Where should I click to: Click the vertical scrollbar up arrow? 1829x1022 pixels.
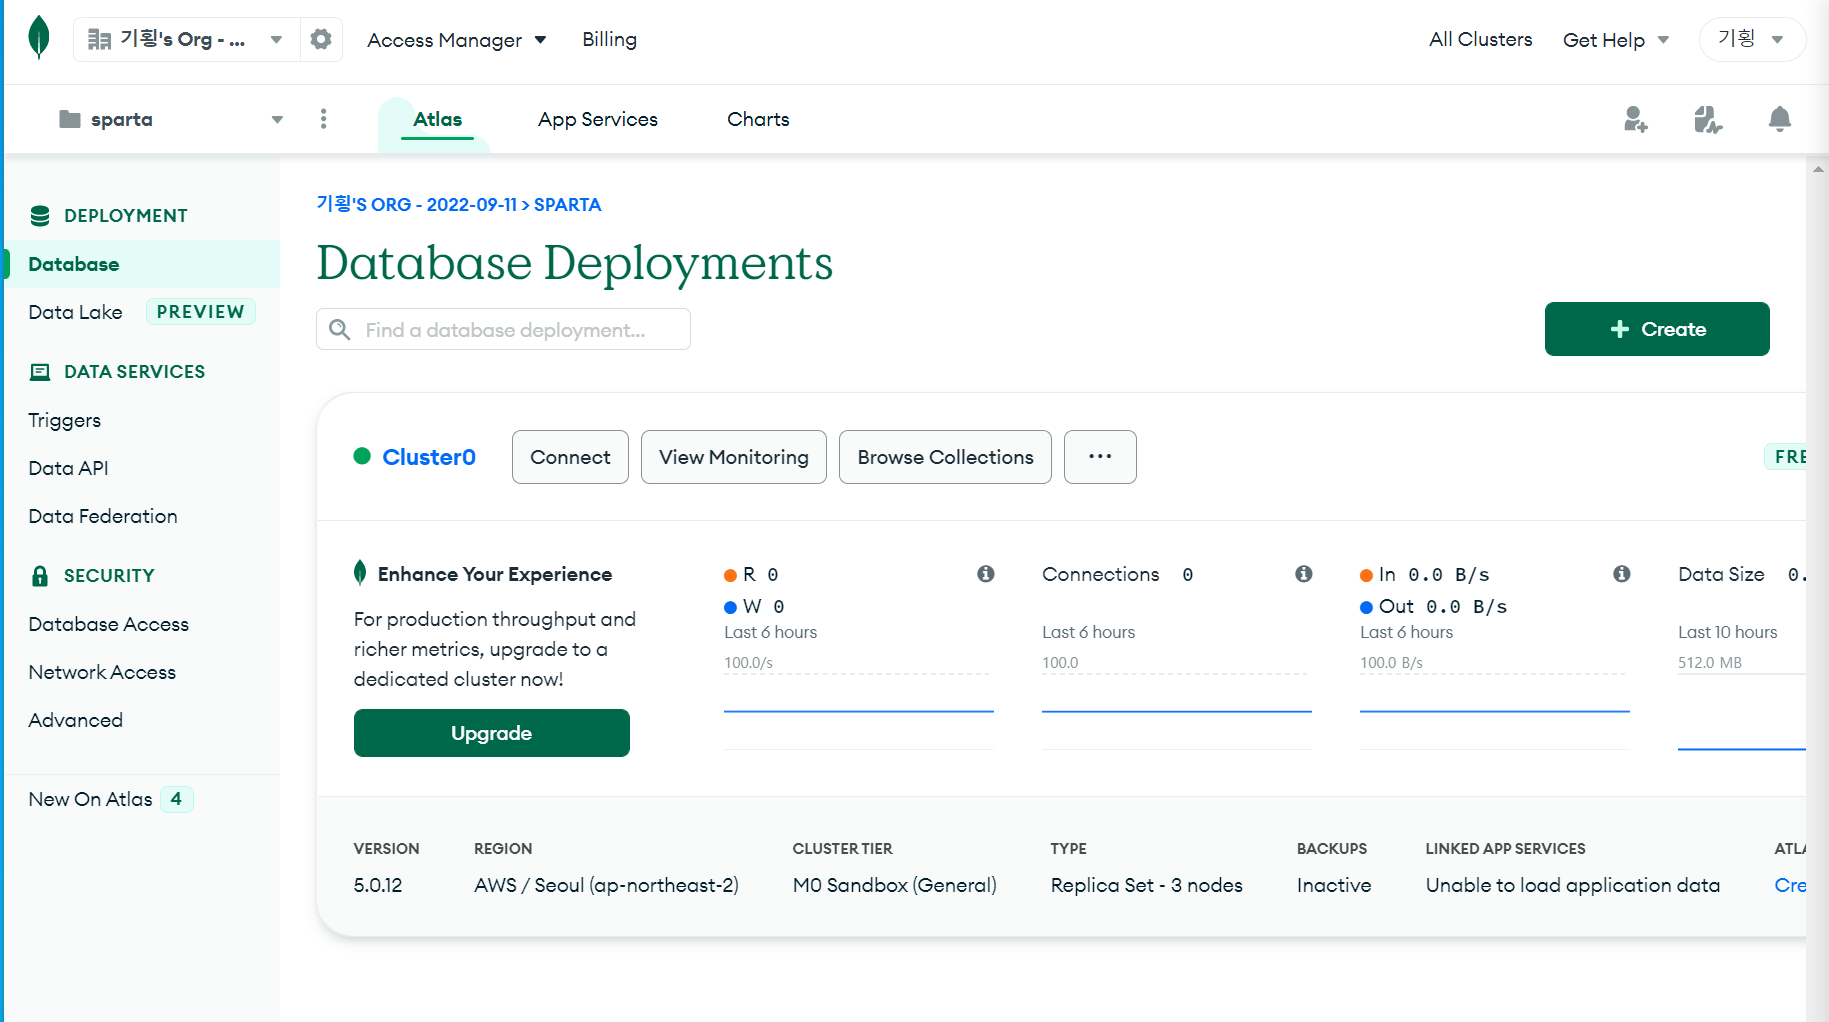[1818, 169]
